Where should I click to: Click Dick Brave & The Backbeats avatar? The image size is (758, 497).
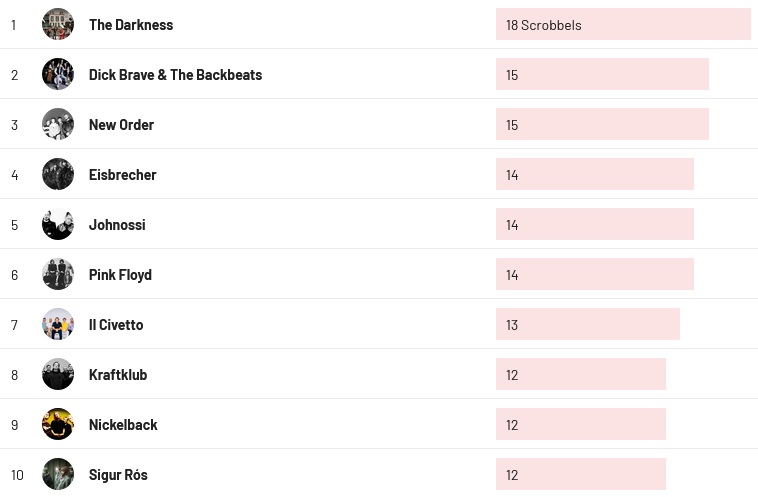(58, 74)
